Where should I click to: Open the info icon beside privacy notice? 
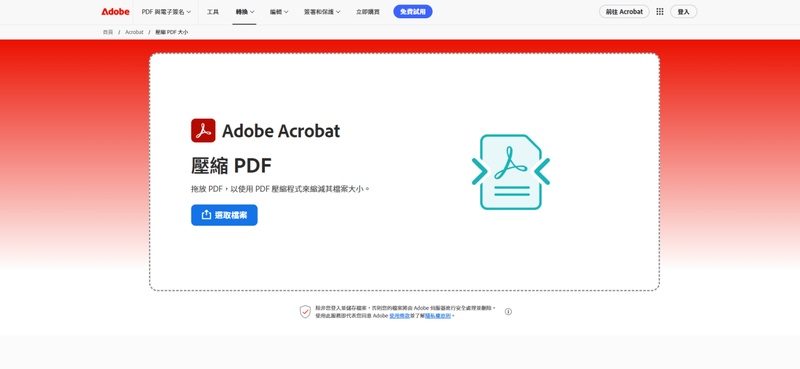coord(508,311)
